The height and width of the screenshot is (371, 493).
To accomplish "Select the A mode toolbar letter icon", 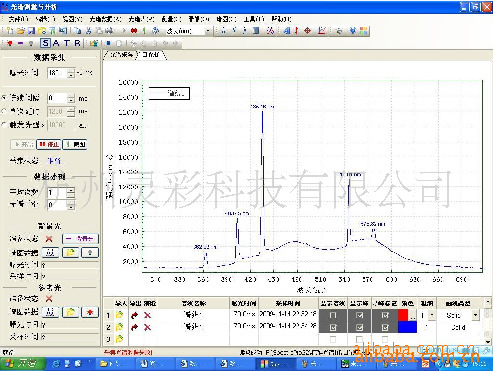I will click(56, 43).
